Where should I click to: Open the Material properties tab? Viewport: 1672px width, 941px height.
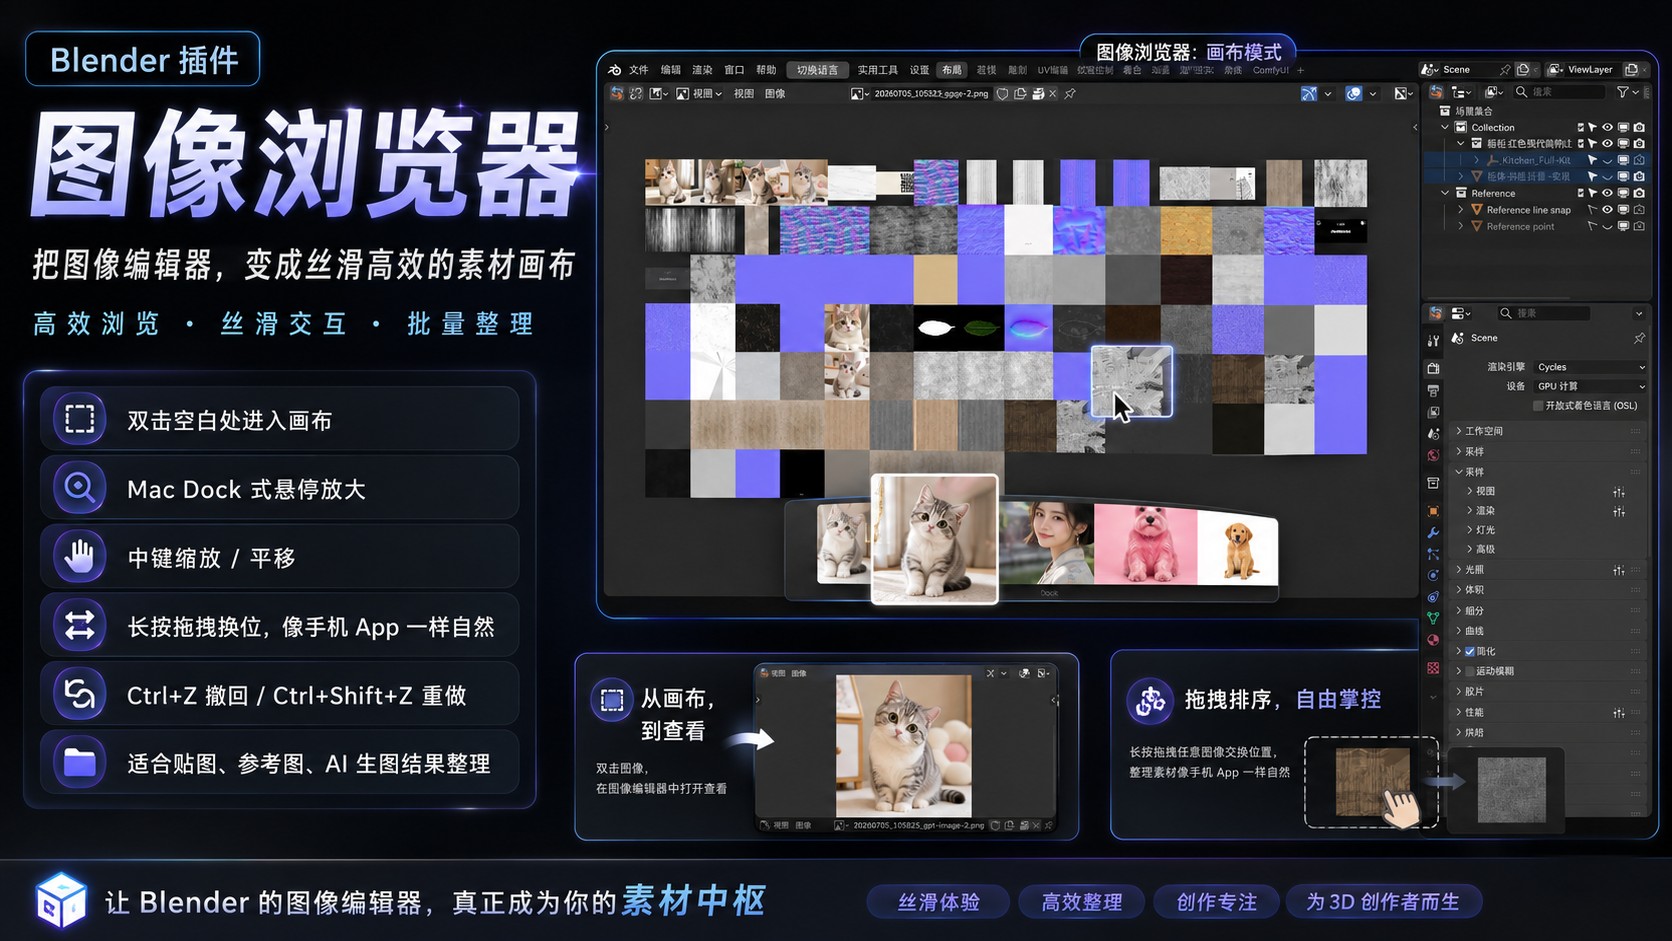click(x=1433, y=640)
